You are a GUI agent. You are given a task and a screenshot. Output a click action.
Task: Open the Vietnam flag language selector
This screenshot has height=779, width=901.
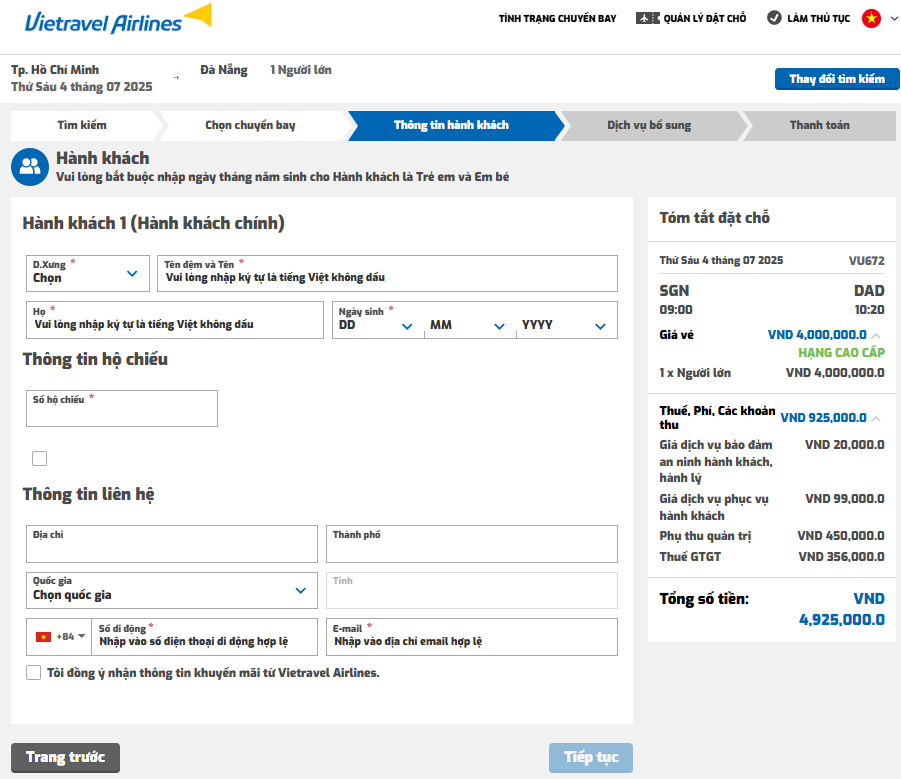[x=879, y=18]
